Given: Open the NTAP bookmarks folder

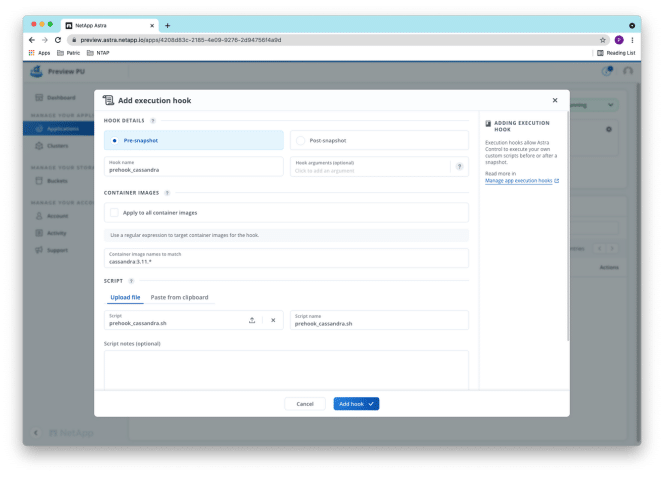Looking at the screenshot, I should click(98, 53).
